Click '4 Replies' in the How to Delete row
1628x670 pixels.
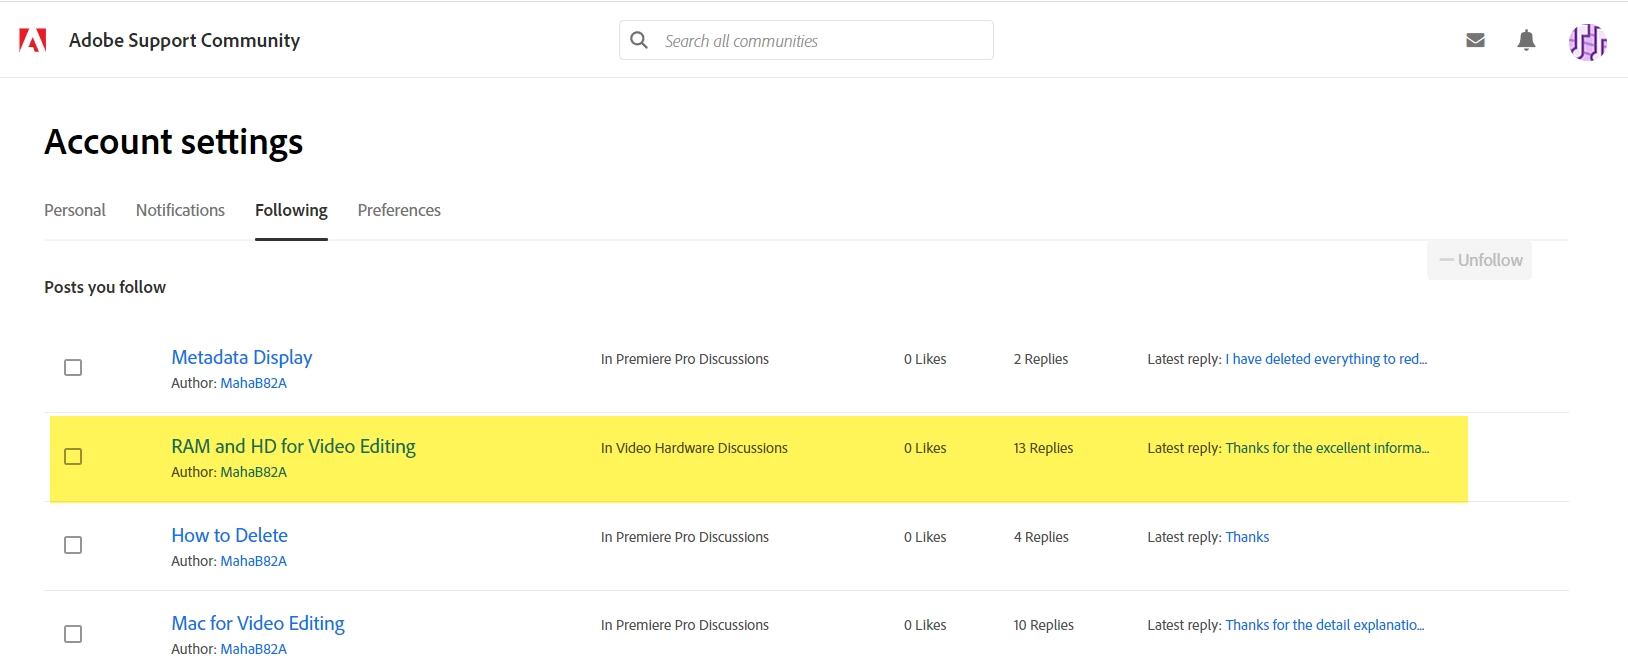(x=1041, y=537)
